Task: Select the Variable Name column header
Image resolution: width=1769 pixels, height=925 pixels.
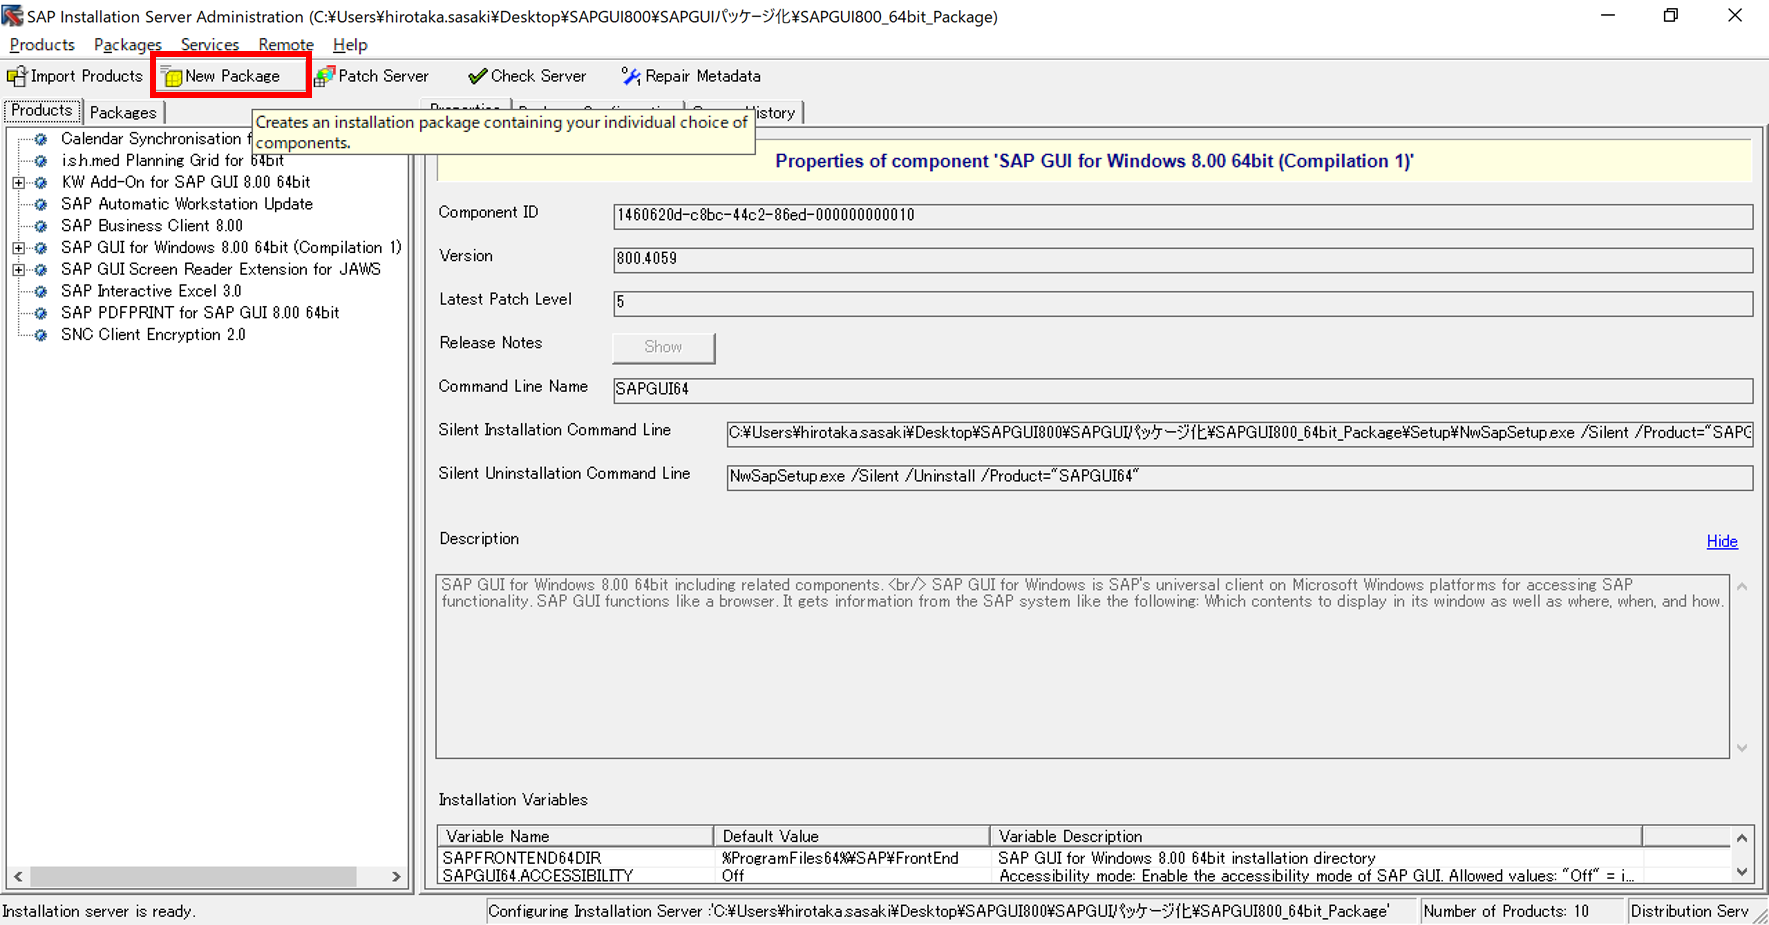Action: coord(575,836)
